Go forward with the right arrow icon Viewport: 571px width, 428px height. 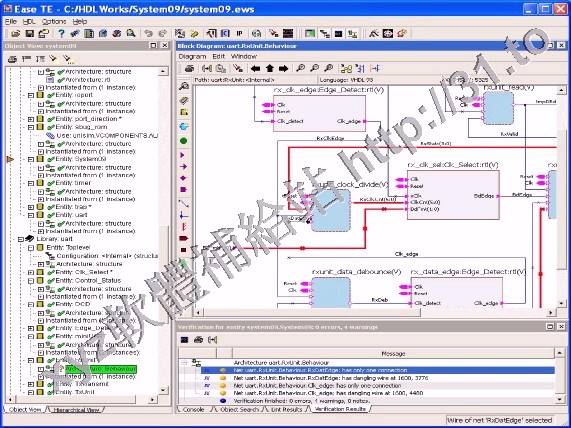(x=283, y=68)
